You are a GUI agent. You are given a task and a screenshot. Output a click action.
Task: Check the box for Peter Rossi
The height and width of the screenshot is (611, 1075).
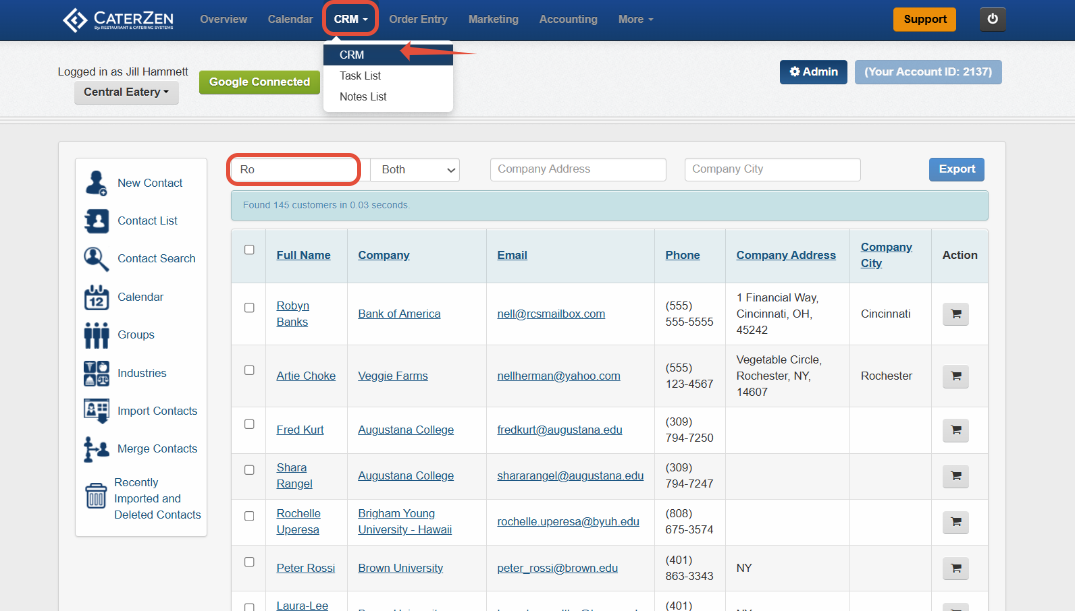[250, 562]
